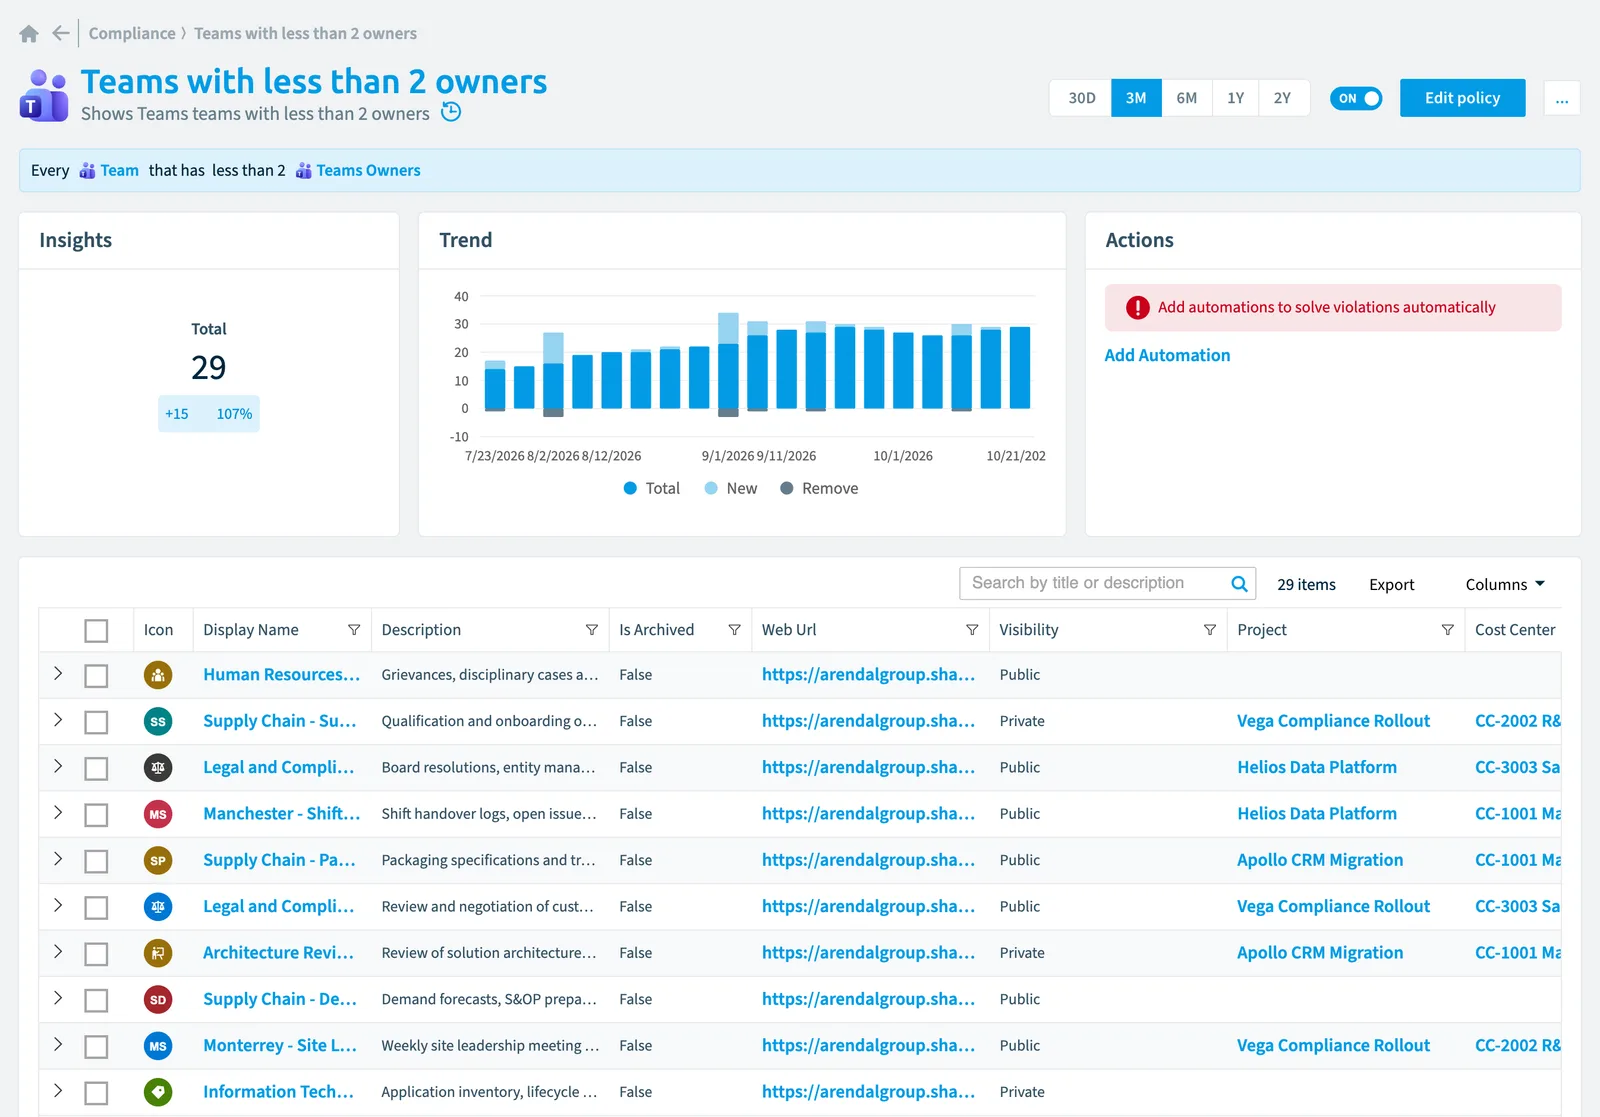Switch to the 30D time range
This screenshot has height=1117, width=1600.
[1081, 98]
